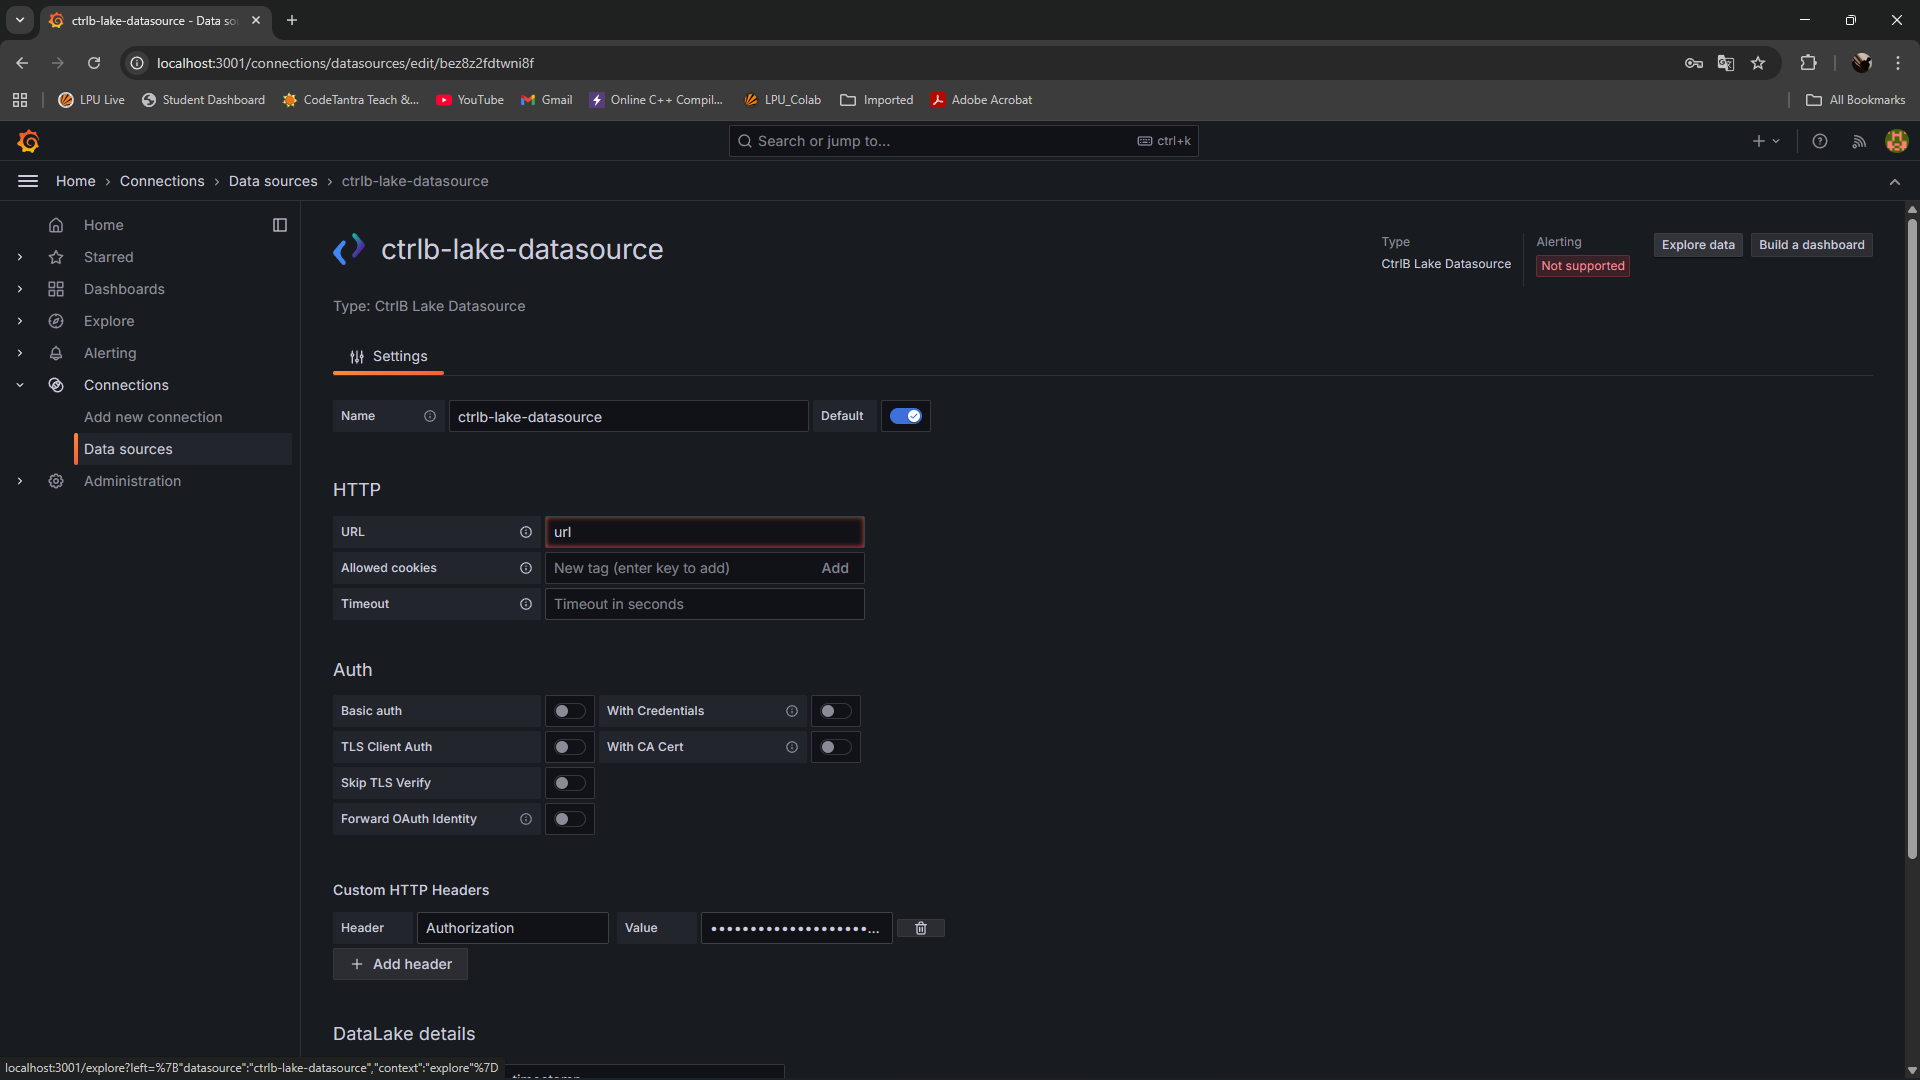Click the URL field info icon
The height and width of the screenshot is (1080, 1920).
pyautogui.click(x=526, y=532)
